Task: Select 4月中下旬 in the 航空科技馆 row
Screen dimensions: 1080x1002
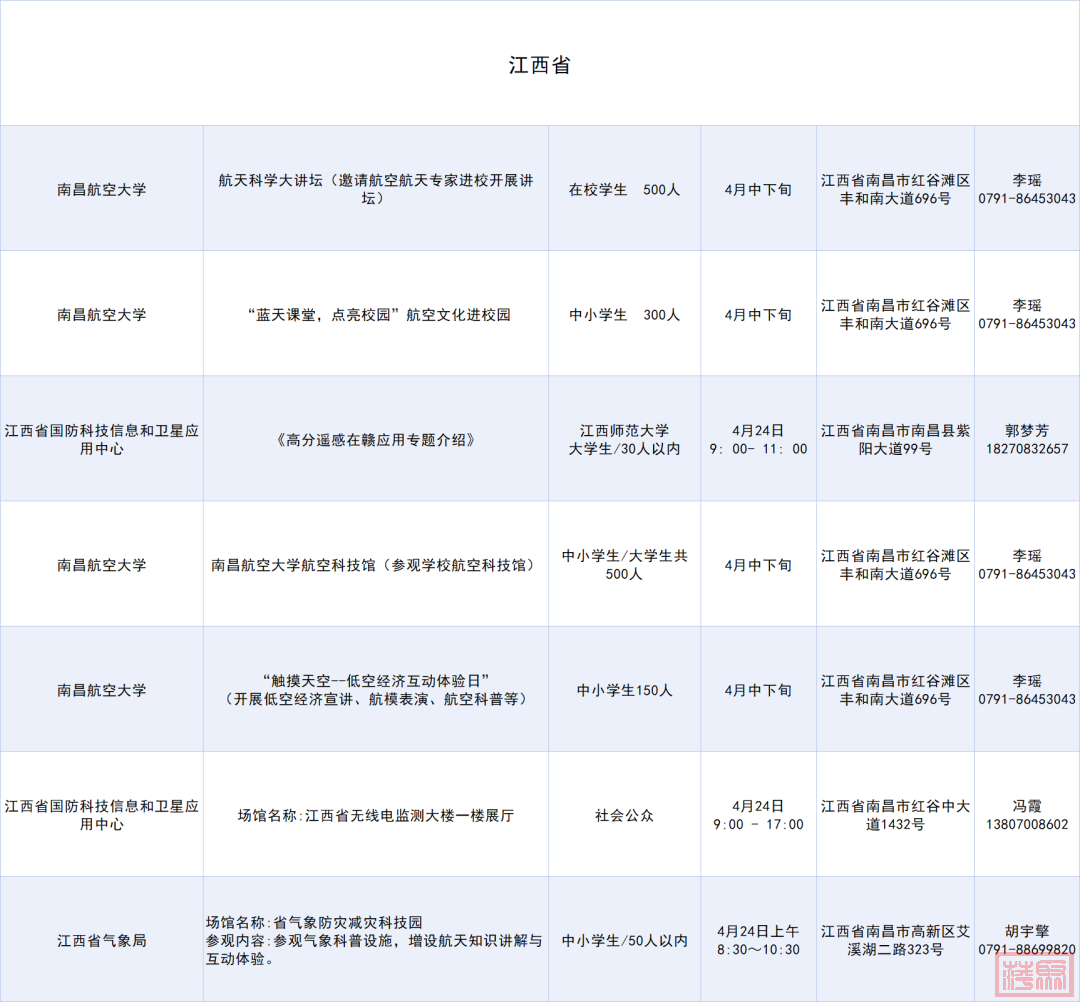Action: pyautogui.click(x=758, y=565)
